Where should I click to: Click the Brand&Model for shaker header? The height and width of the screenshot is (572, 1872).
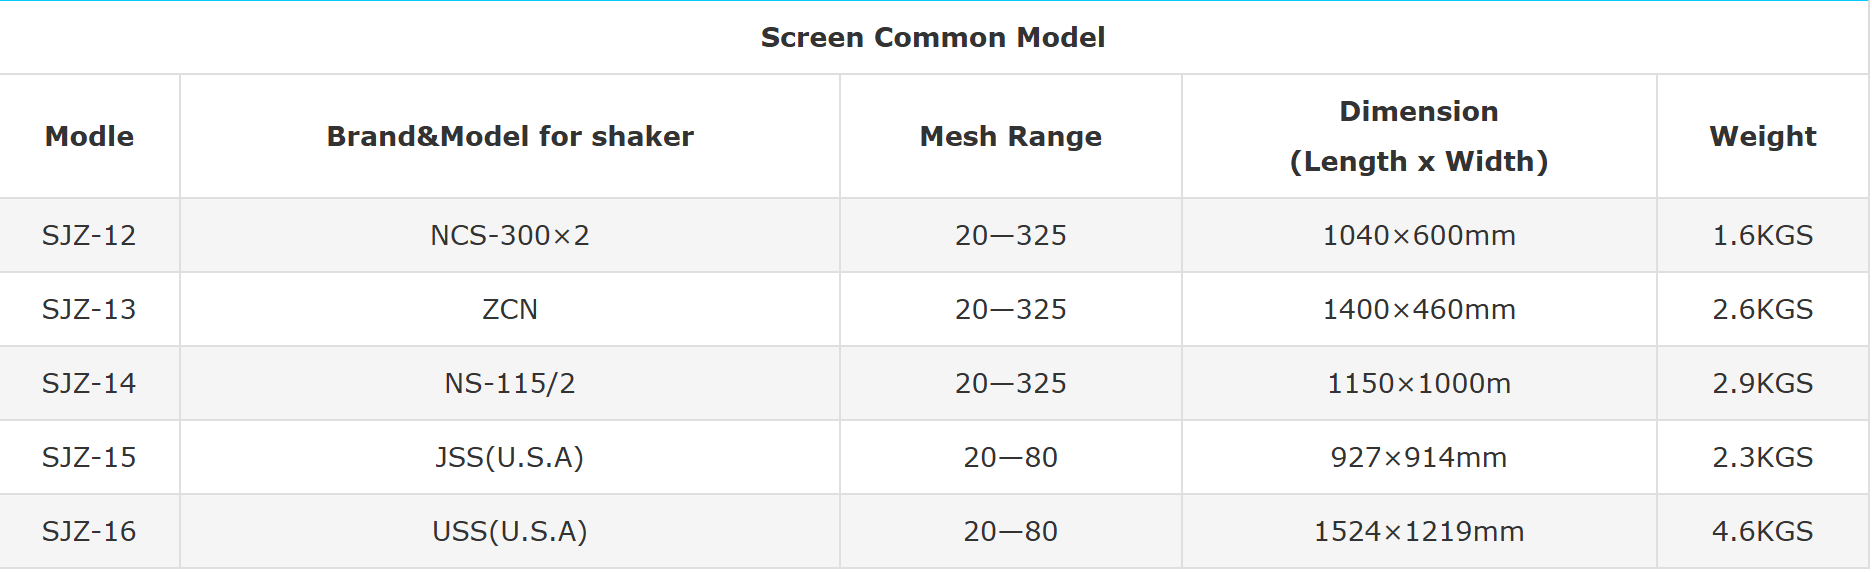pyautogui.click(x=510, y=136)
